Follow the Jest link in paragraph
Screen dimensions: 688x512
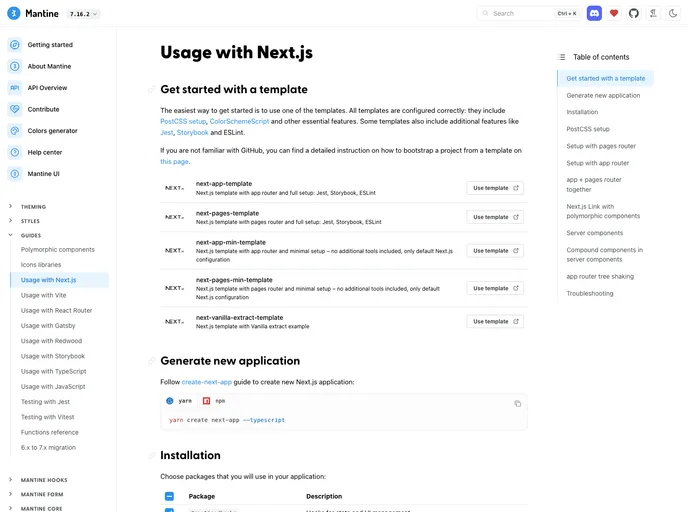point(166,132)
